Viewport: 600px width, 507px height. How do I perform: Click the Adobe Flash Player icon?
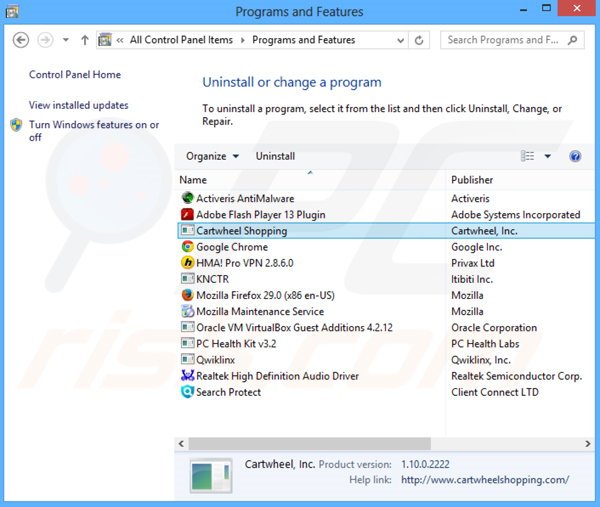[x=187, y=215]
